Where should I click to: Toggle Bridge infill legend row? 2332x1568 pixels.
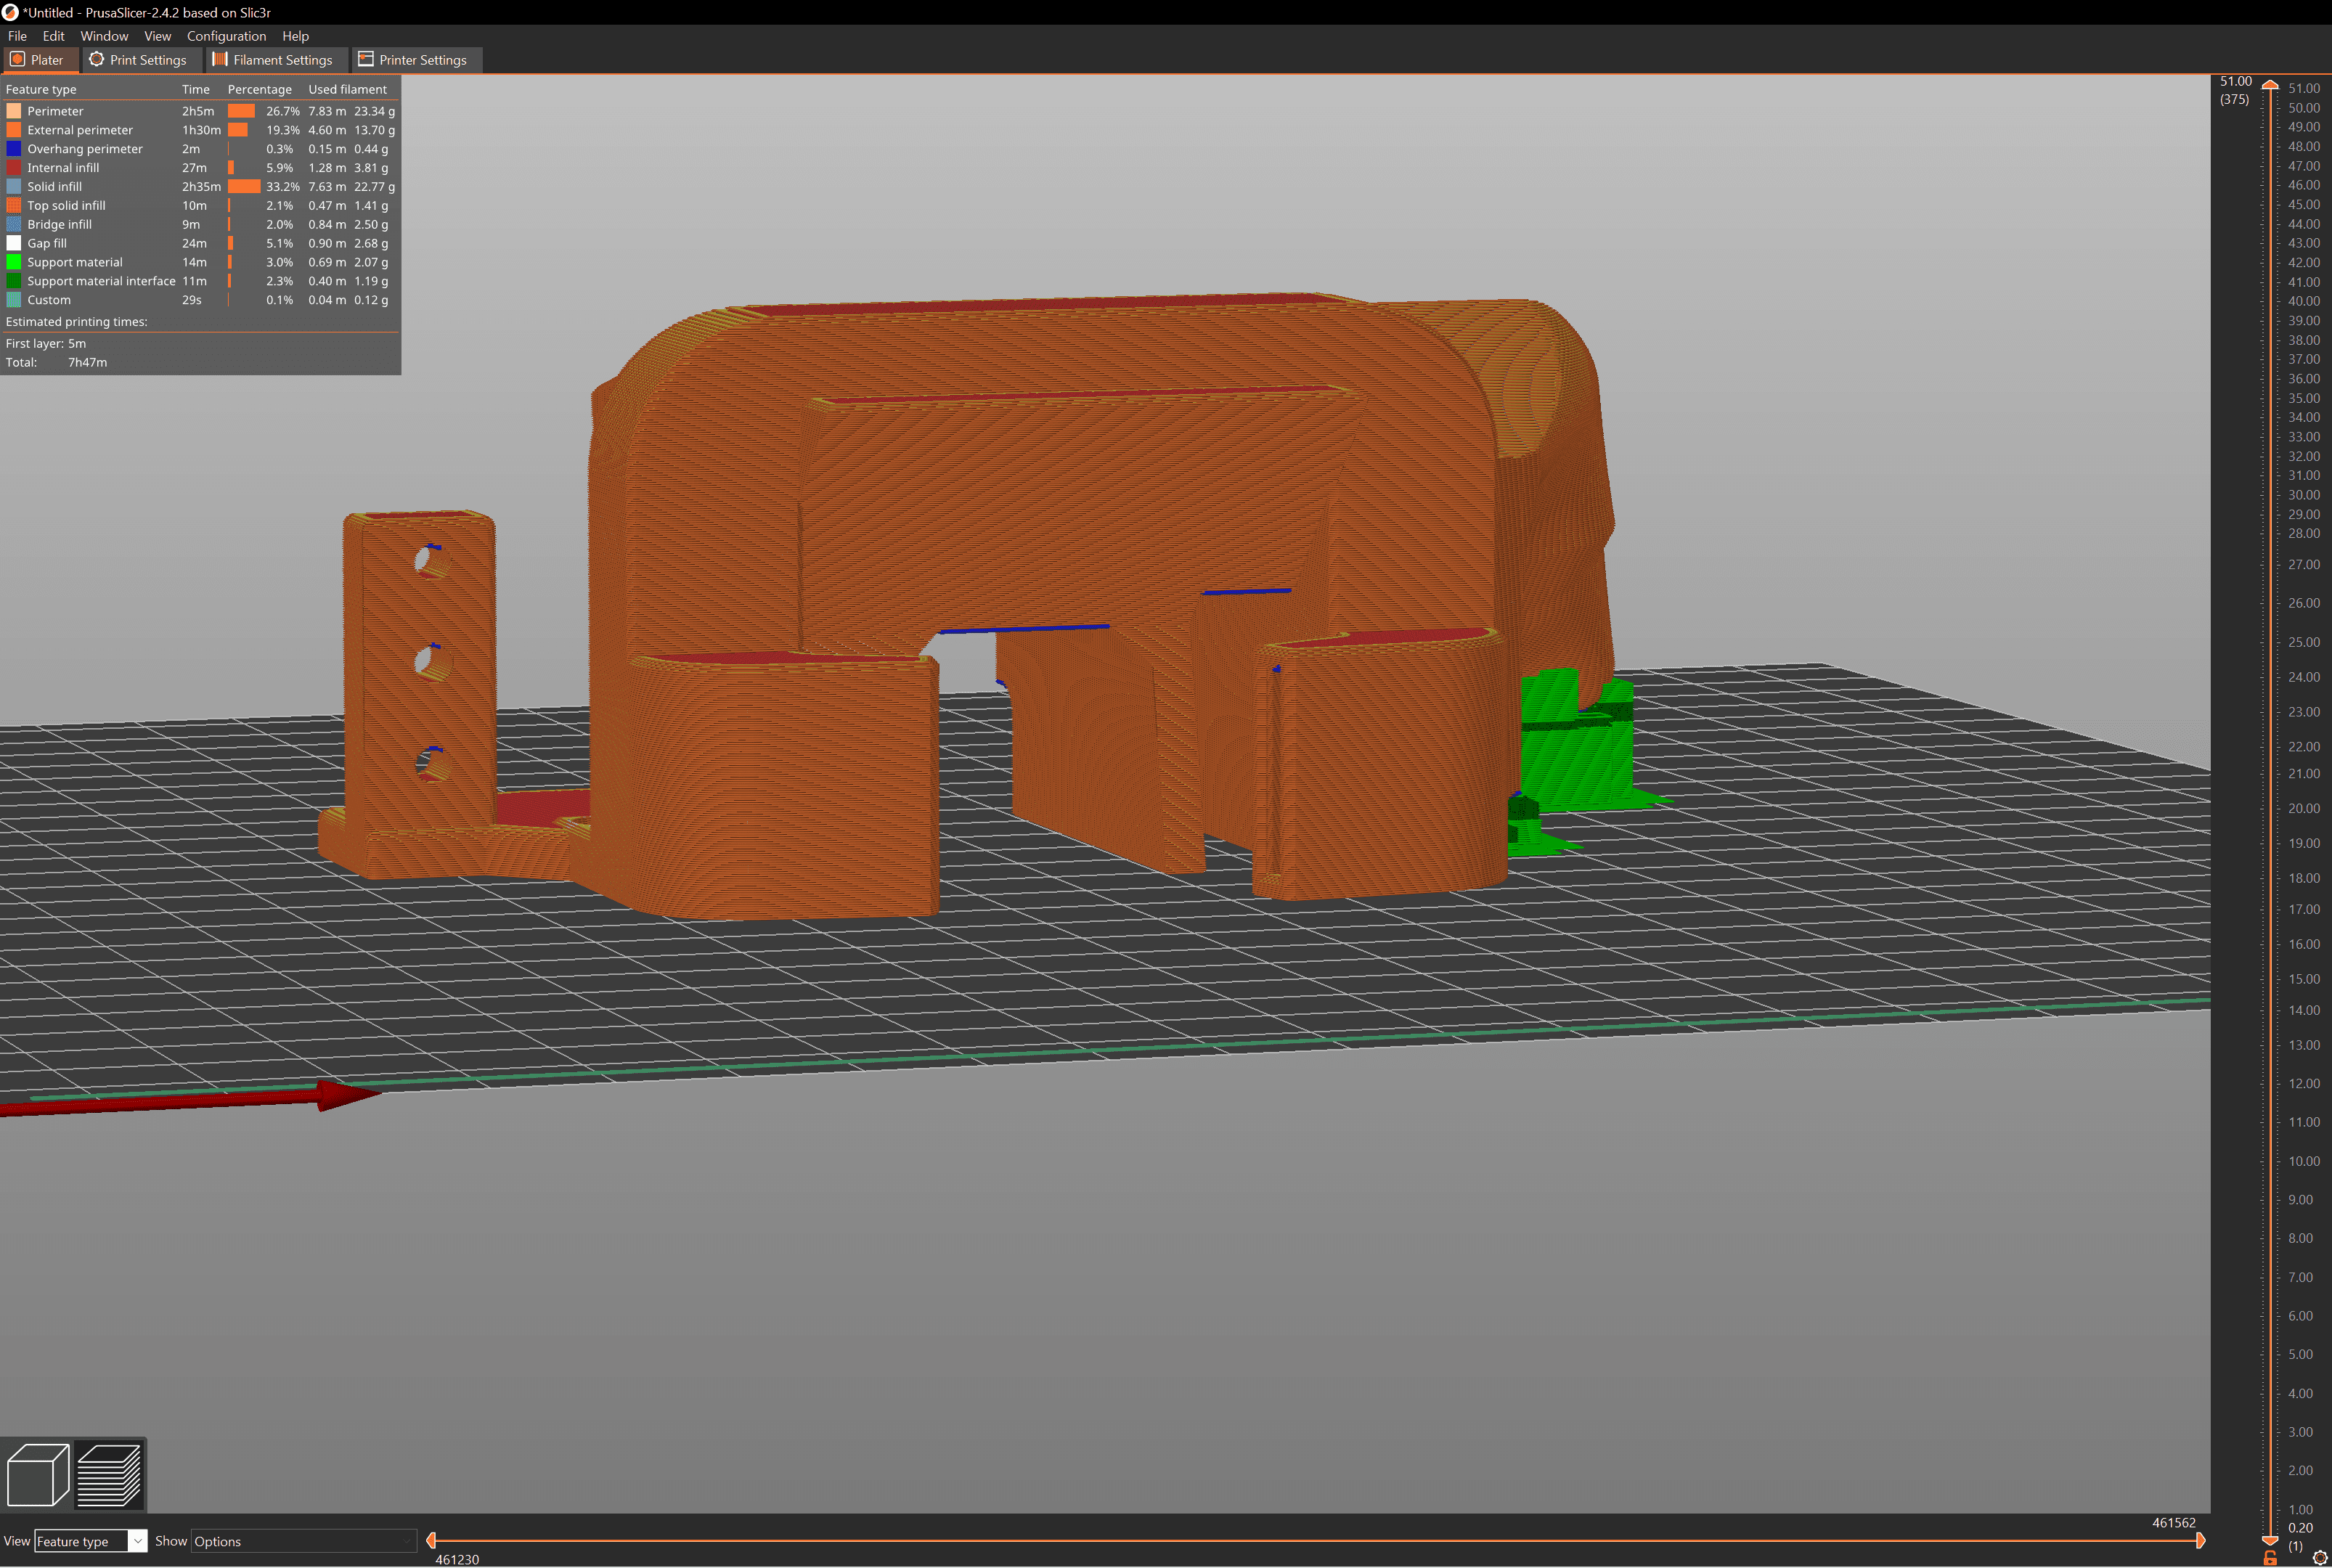click(200, 225)
